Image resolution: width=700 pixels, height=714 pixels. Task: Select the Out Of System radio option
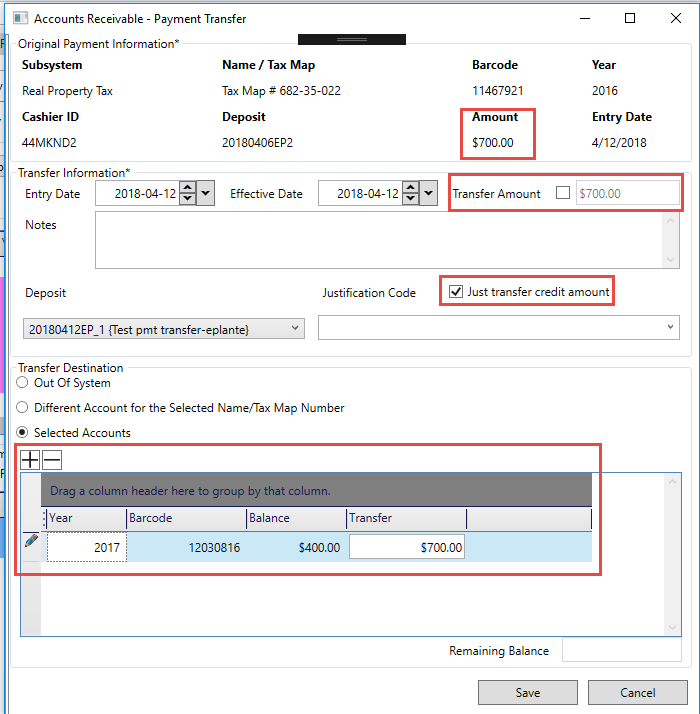pos(23,383)
